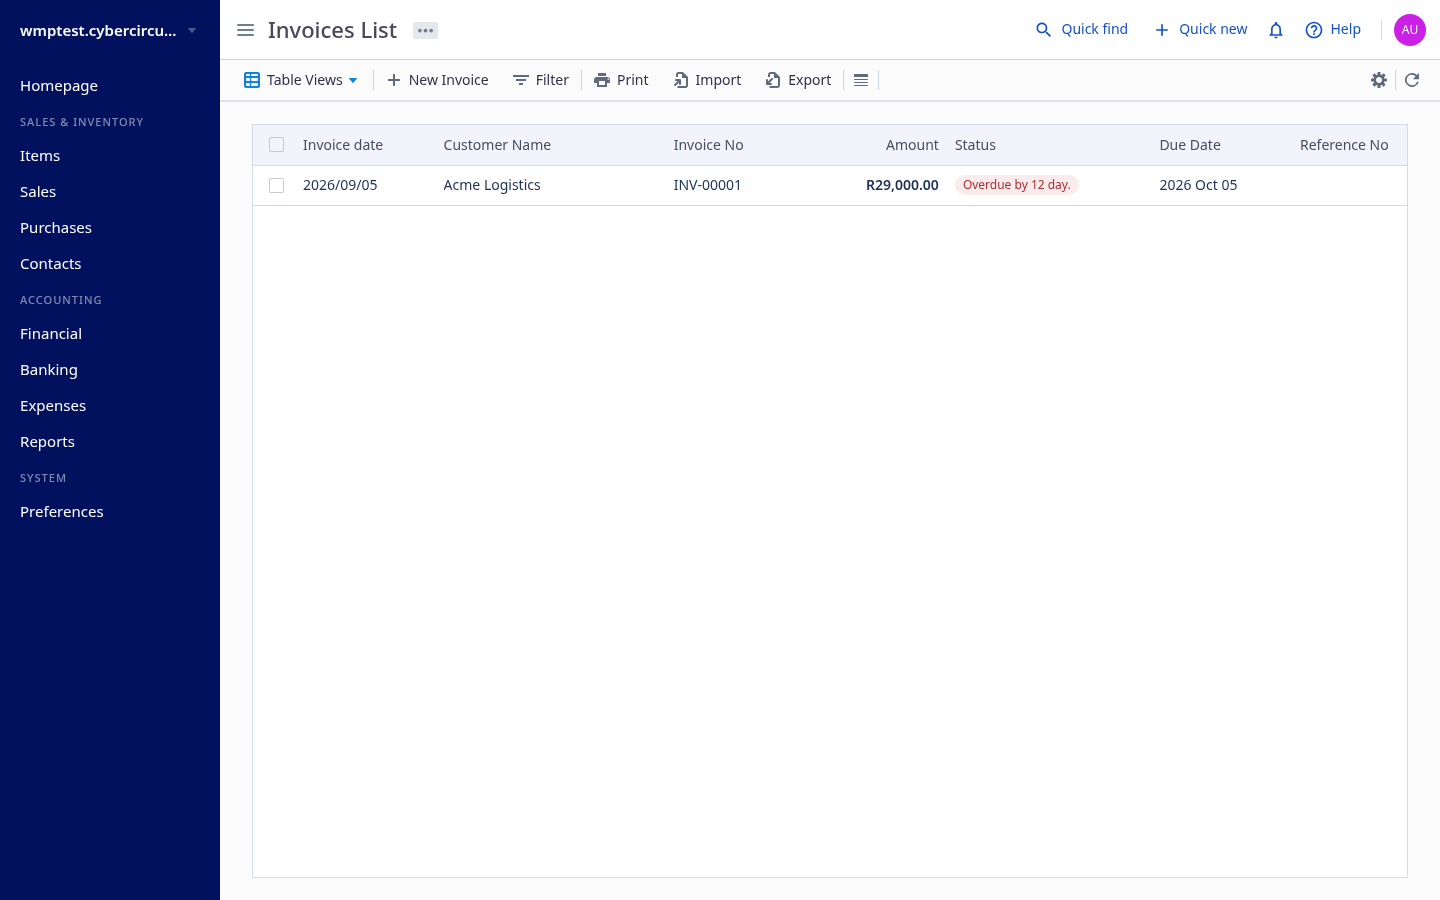Toggle the hamburger sidebar menu icon
The height and width of the screenshot is (900, 1440).
point(245,30)
